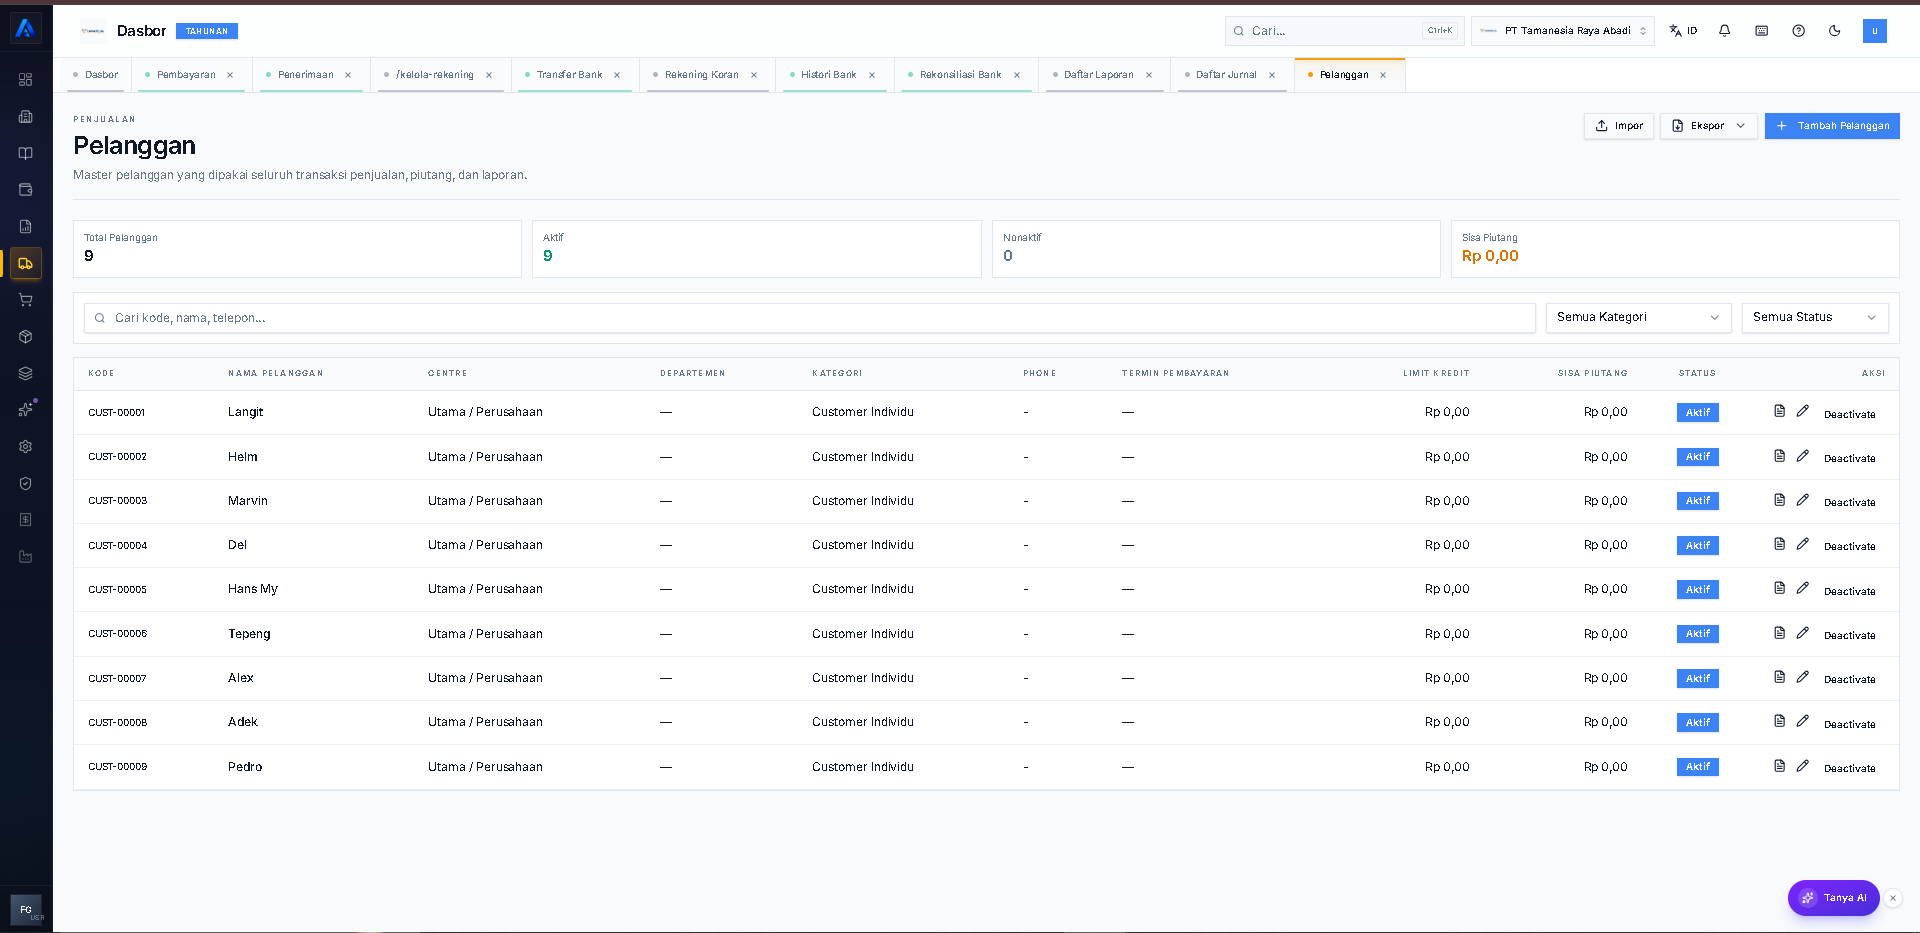Open the notifications bell icon
The width and height of the screenshot is (1920, 933).
1725,31
